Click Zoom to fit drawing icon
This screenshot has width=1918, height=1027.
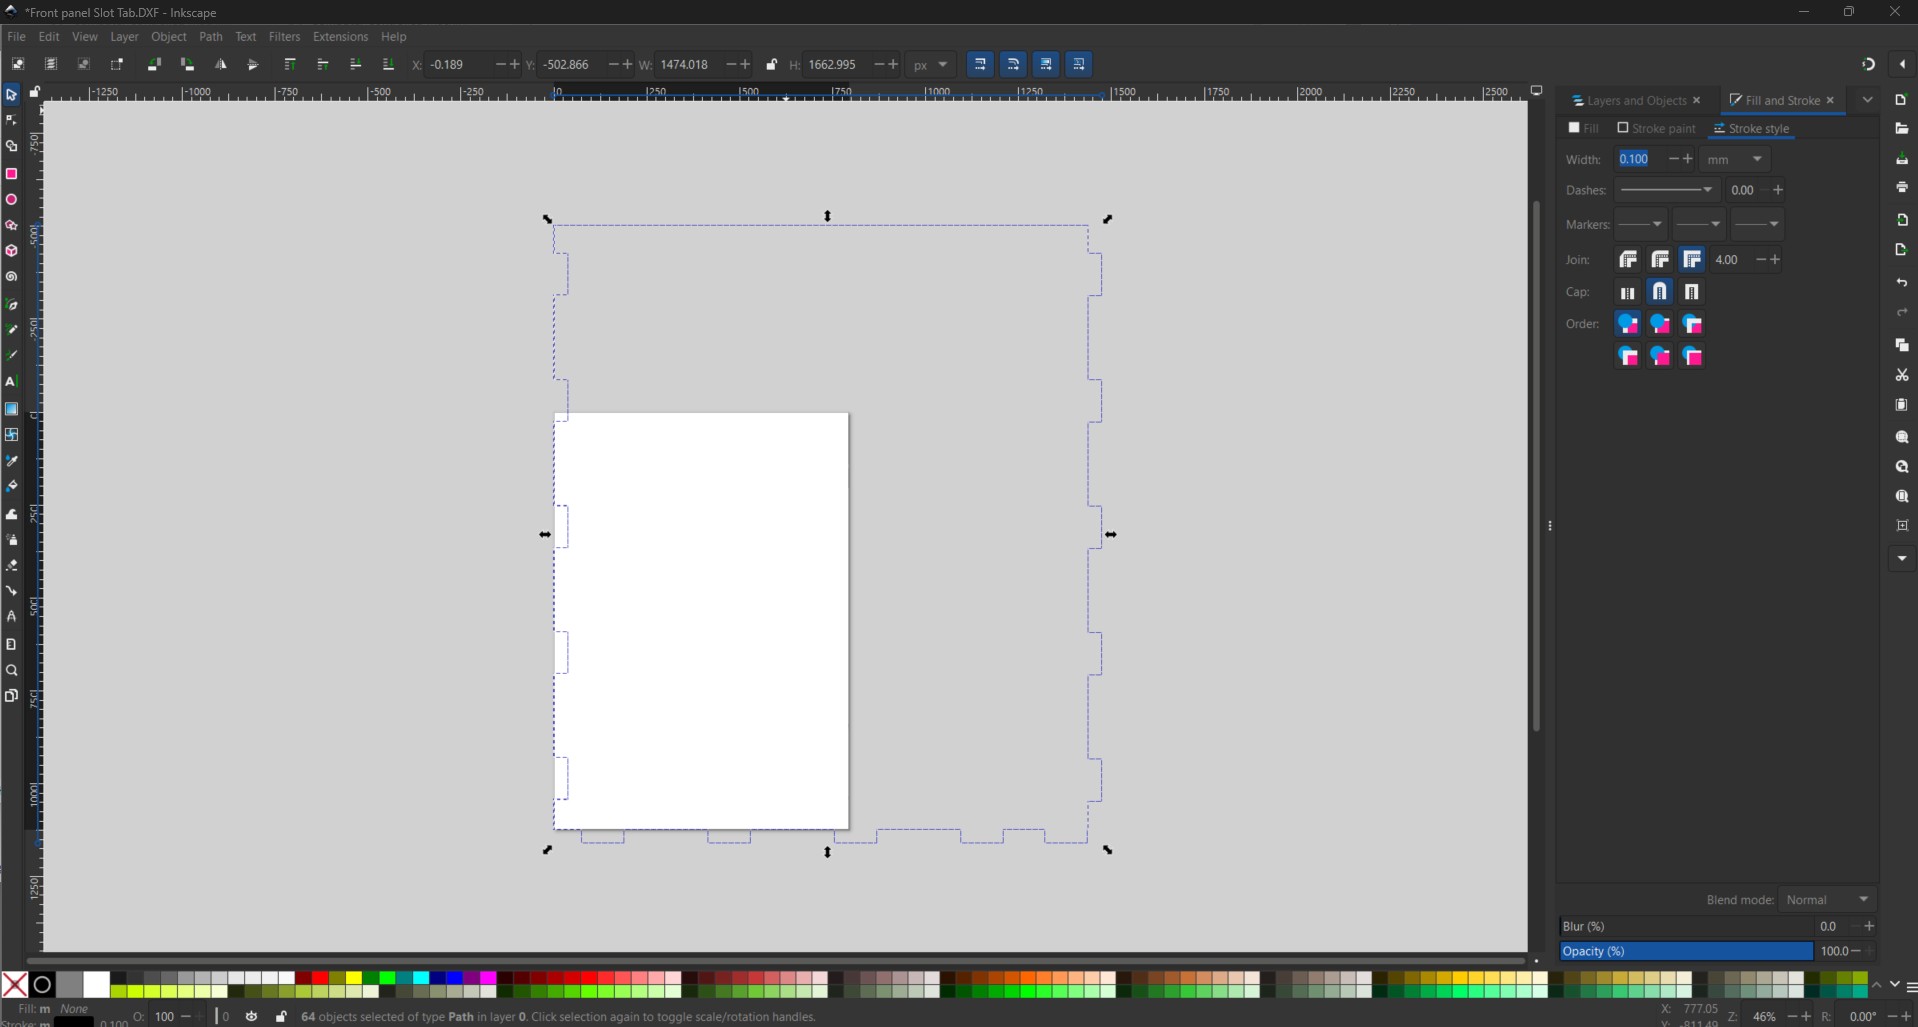tap(1902, 467)
